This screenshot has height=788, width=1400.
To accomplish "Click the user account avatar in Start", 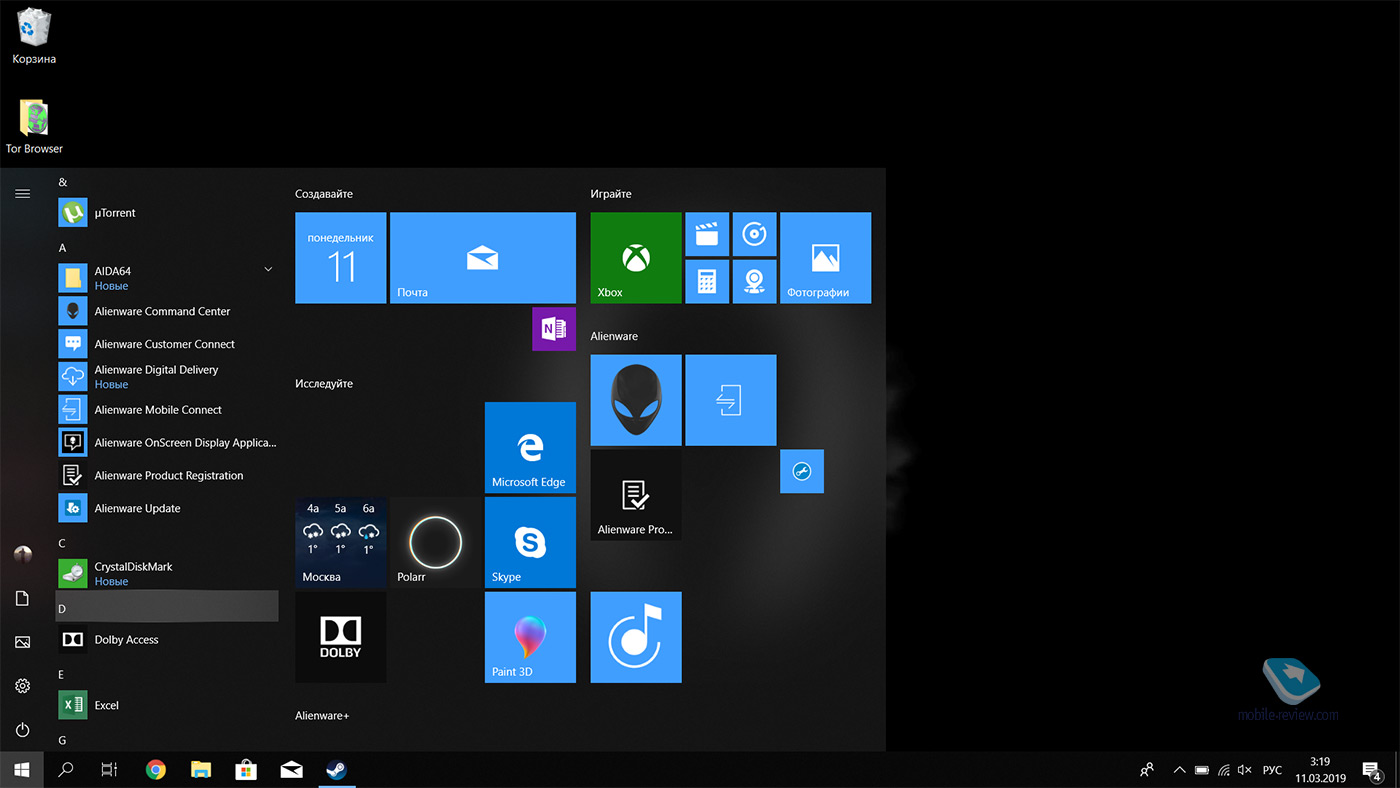I will pyautogui.click(x=22, y=554).
